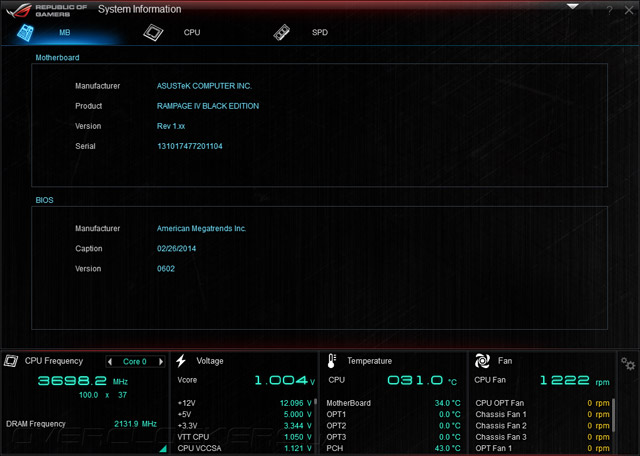The height and width of the screenshot is (456, 640).
Task: Expand CPU Frequency panel corner triangle
Action: point(163,449)
